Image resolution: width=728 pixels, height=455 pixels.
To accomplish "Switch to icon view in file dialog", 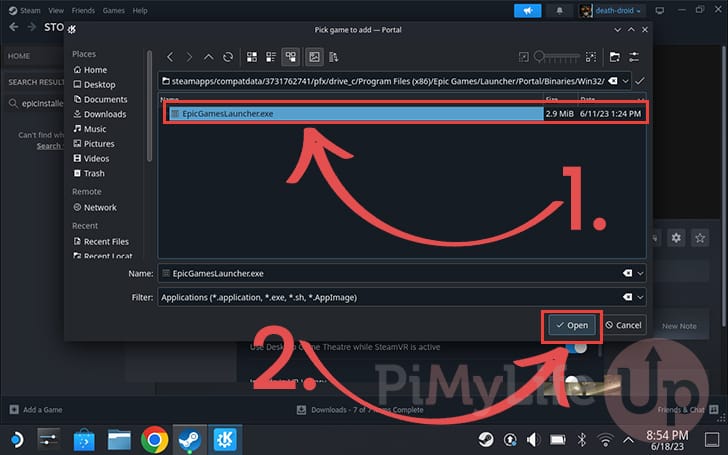I will [252, 57].
